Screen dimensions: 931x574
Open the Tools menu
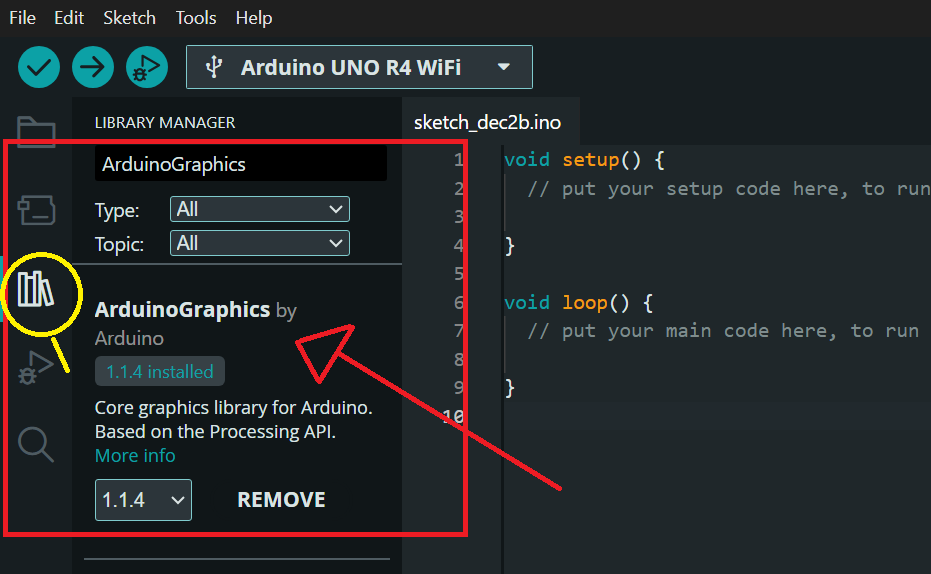point(196,18)
